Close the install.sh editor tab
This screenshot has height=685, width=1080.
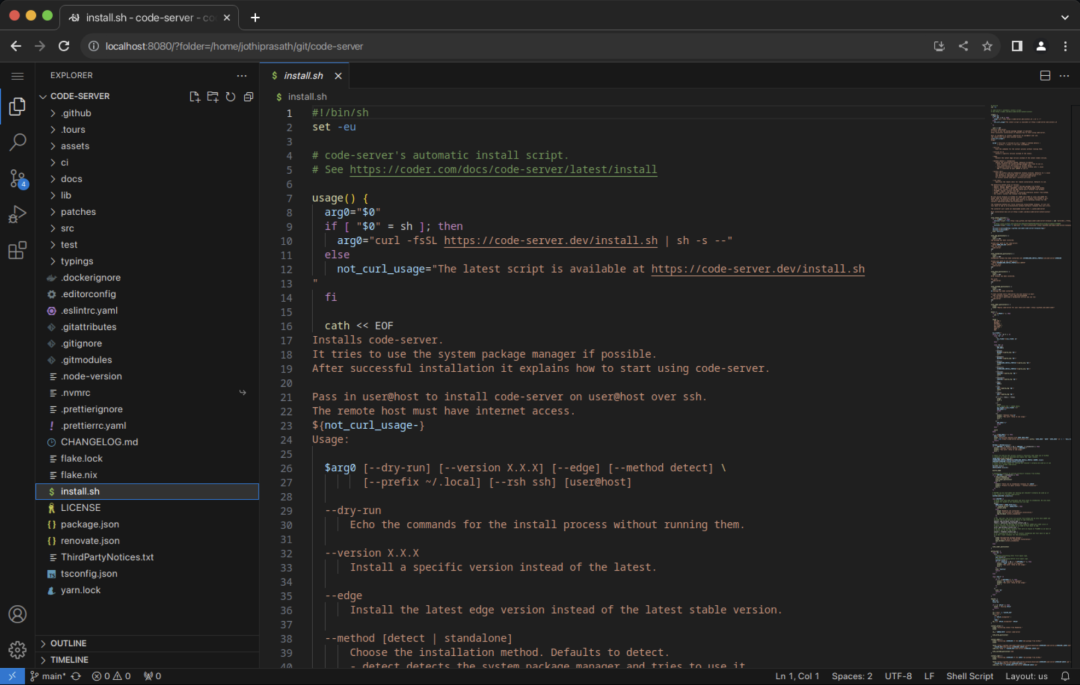pyautogui.click(x=338, y=76)
